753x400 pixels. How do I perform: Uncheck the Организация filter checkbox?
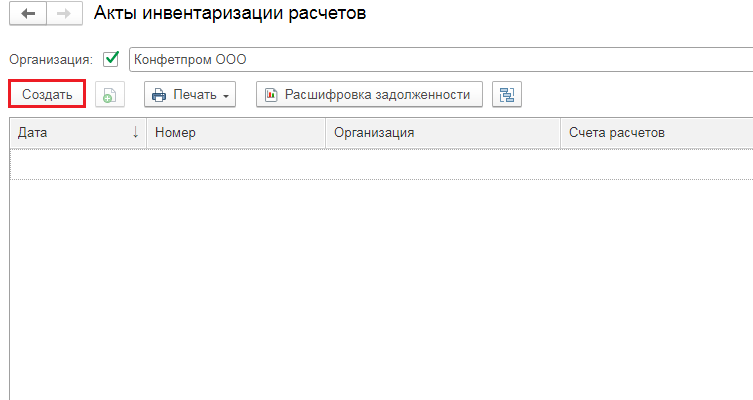111,59
